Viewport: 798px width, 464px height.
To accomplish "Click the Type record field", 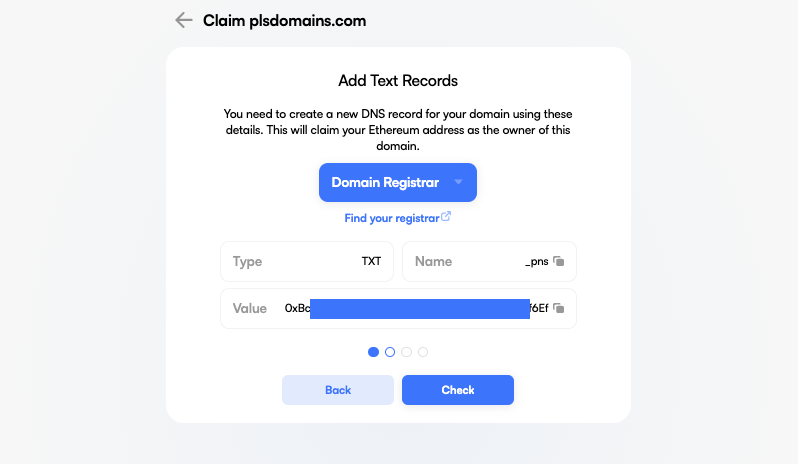I will click(306, 261).
